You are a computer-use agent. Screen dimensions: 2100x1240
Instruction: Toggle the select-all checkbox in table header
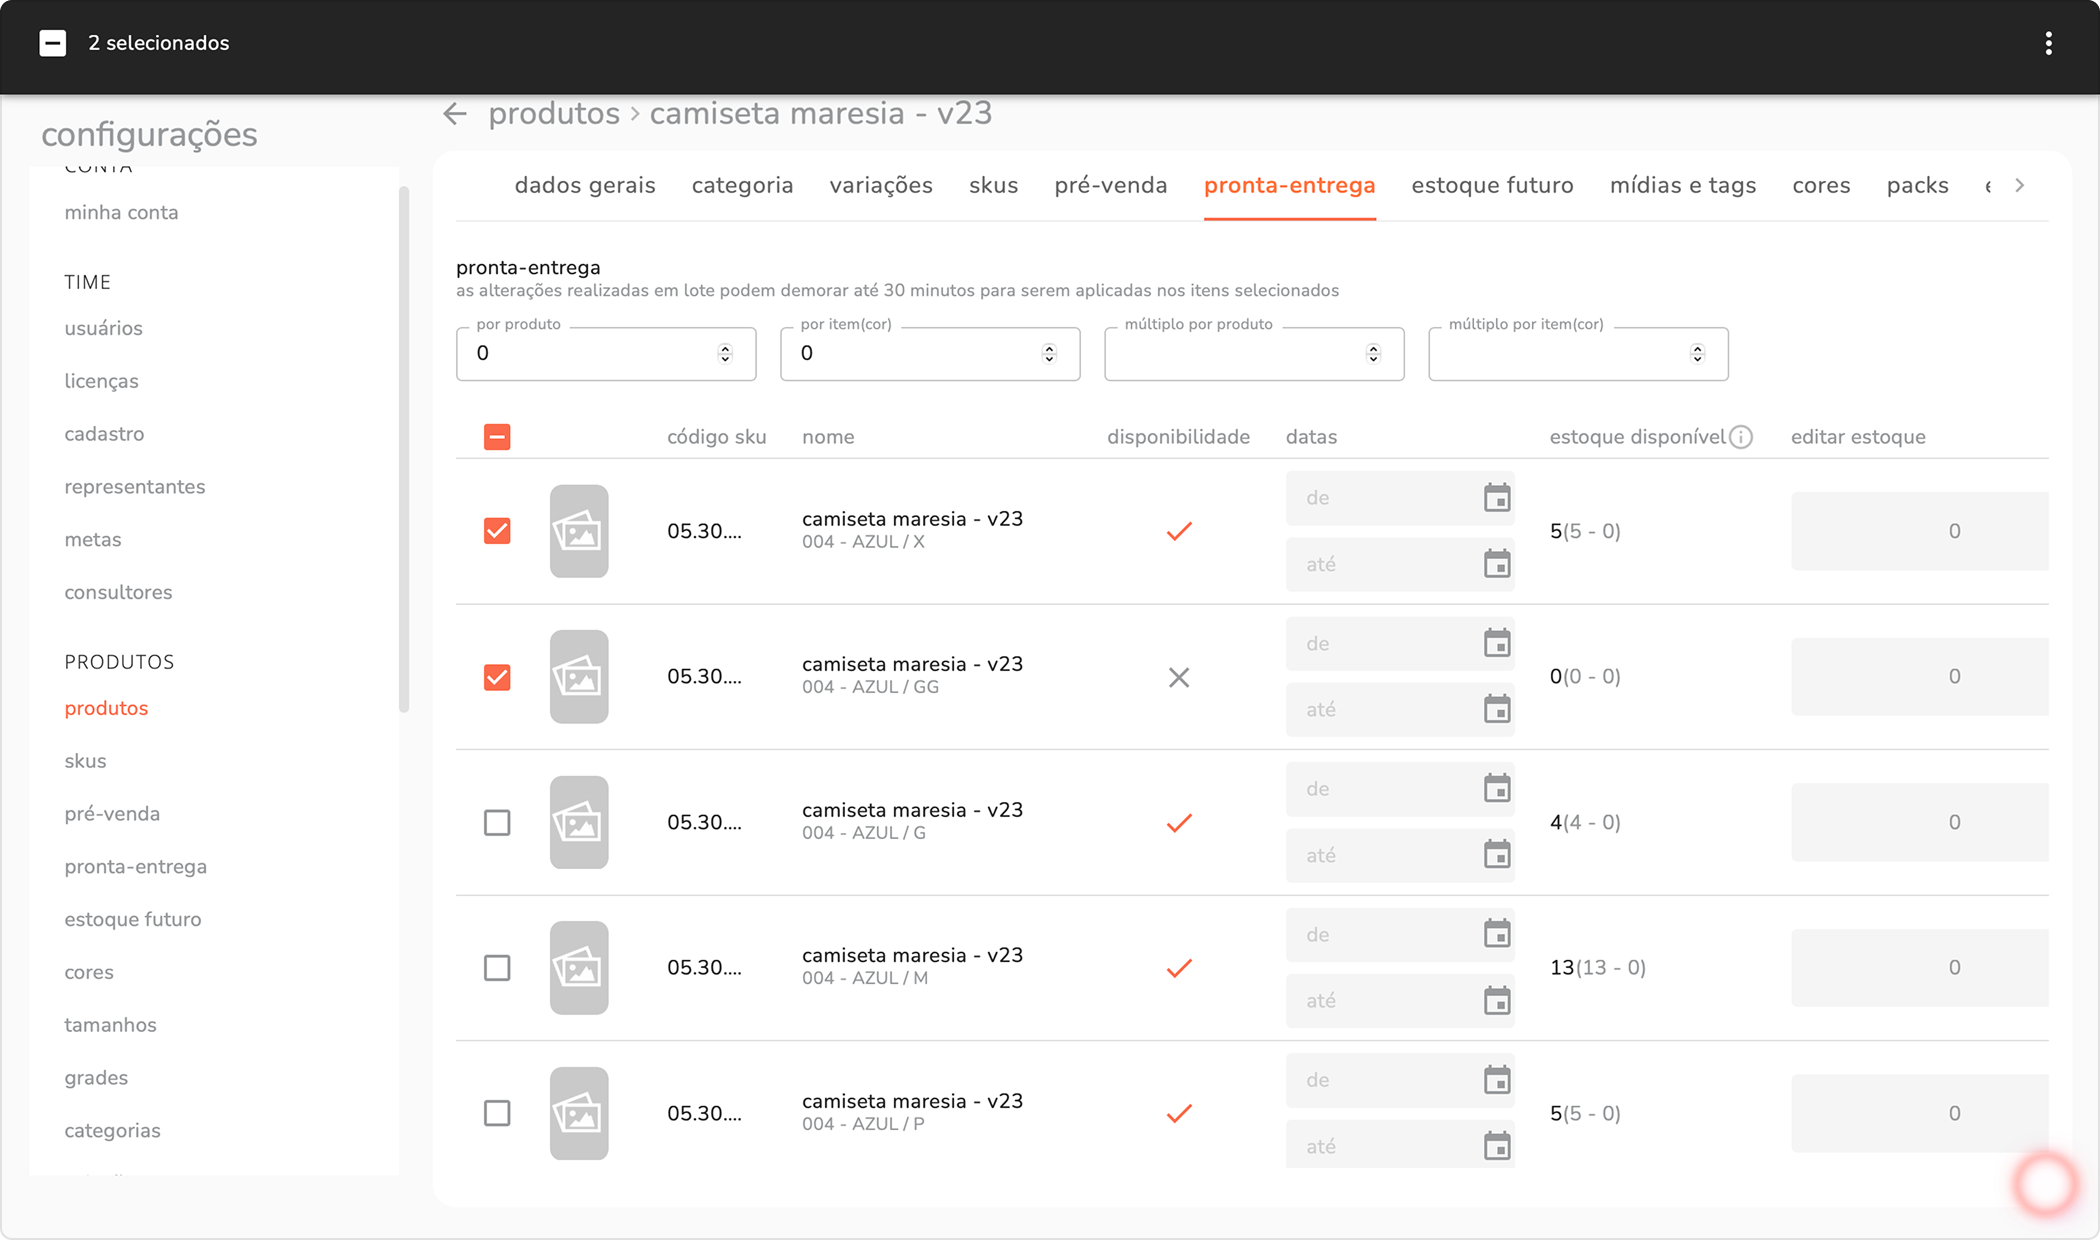coord(497,437)
